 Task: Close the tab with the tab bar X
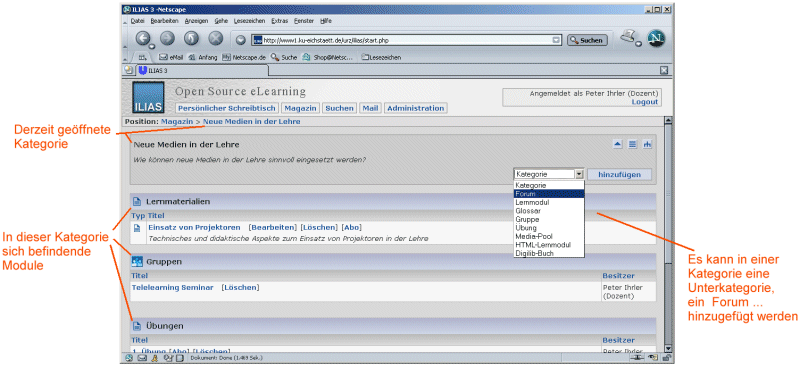tap(664, 70)
